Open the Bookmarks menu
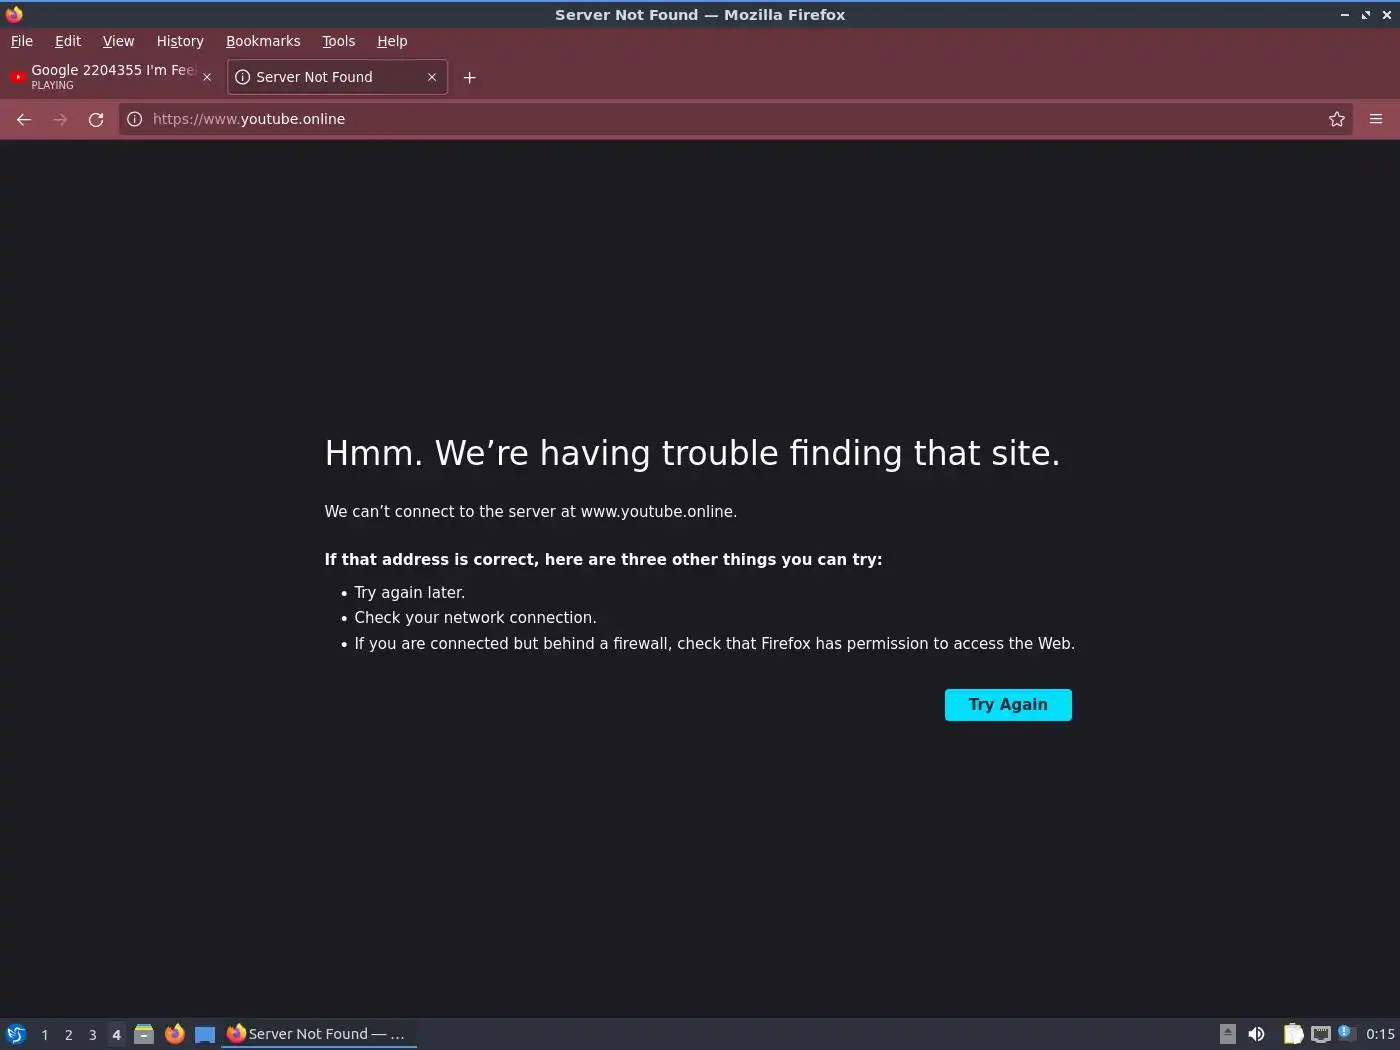Image resolution: width=1400 pixels, height=1050 pixels. pos(263,41)
